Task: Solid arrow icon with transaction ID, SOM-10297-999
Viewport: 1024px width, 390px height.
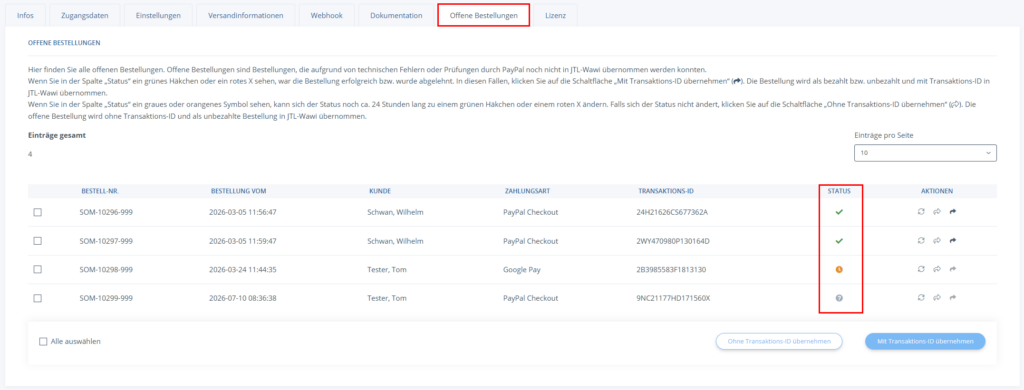Action: [953, 240]
